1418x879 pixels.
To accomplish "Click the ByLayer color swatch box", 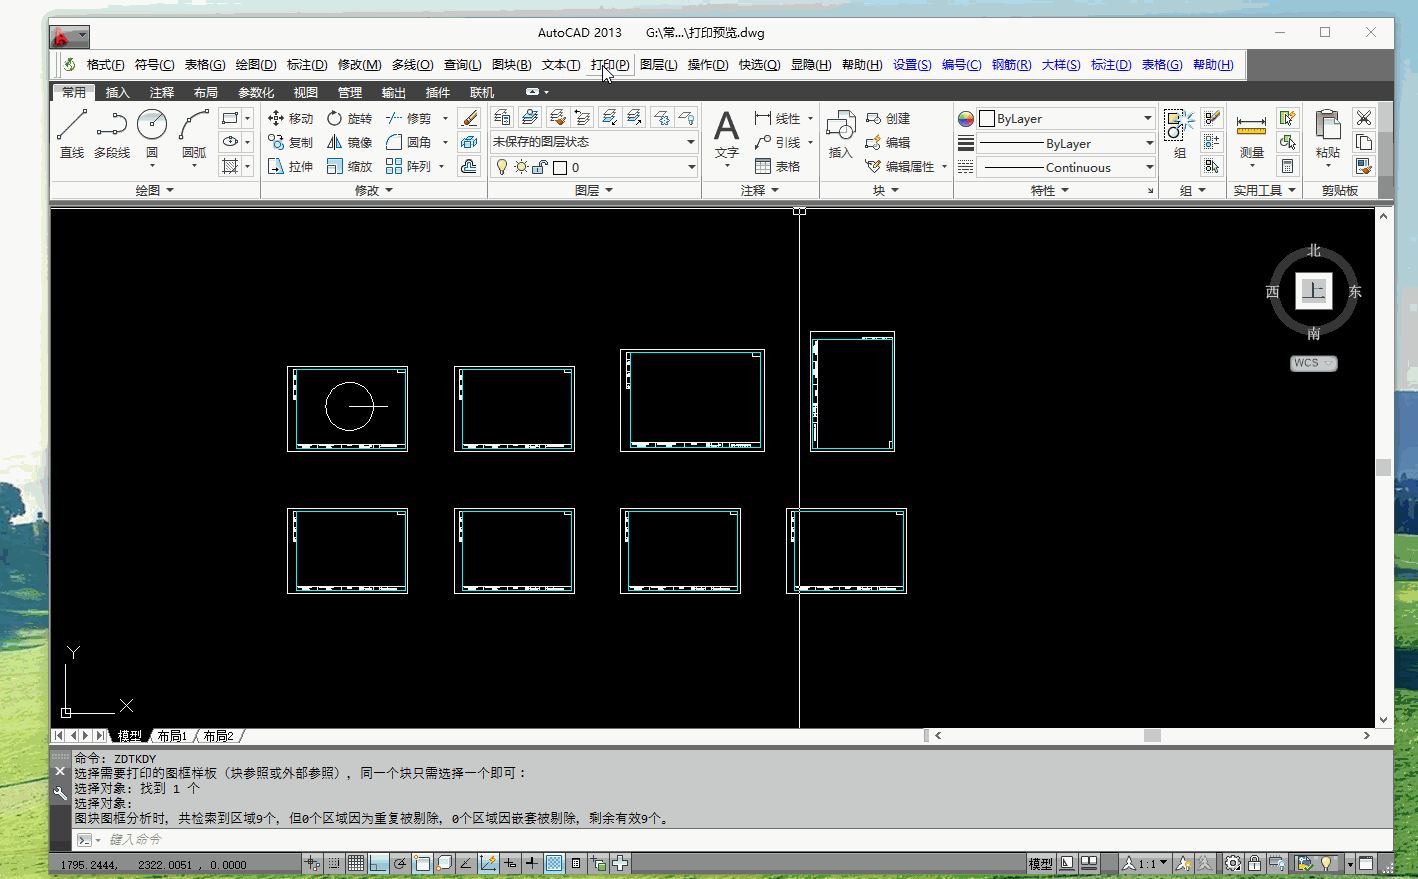I will (x=987, y=118).
